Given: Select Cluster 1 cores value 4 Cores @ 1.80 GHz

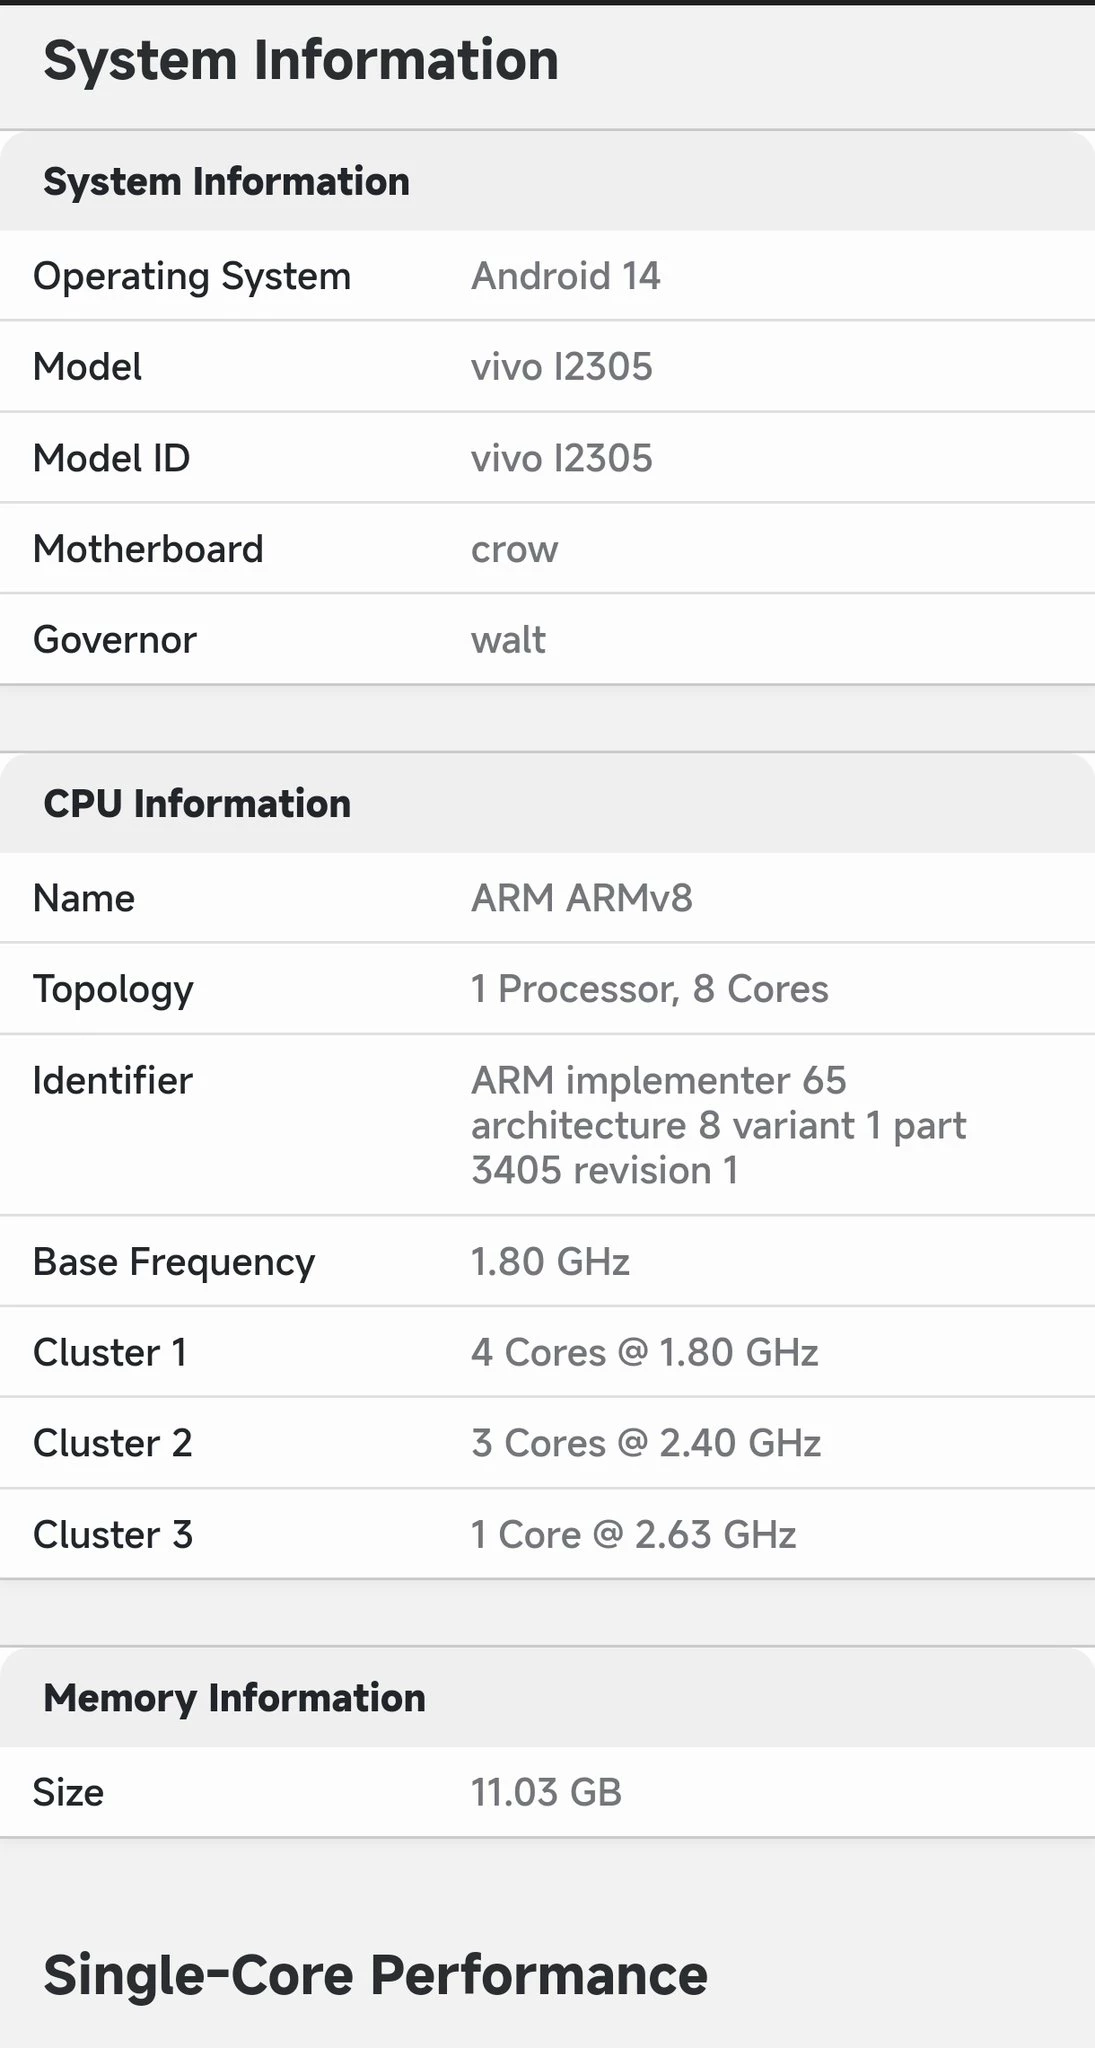Looking at the screenshot, I should (x=645, y=1353).
